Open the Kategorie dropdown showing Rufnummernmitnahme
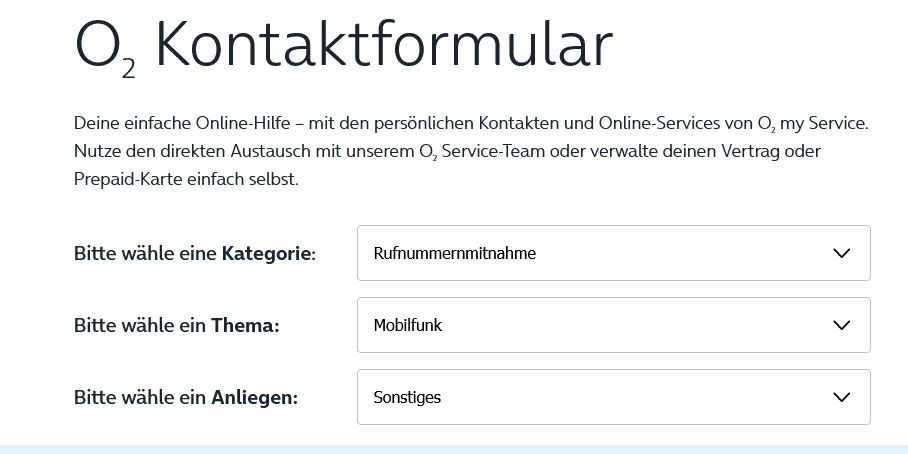Image resolution: width=908 pixels, height=454 pixels. (x=613, y=253)
